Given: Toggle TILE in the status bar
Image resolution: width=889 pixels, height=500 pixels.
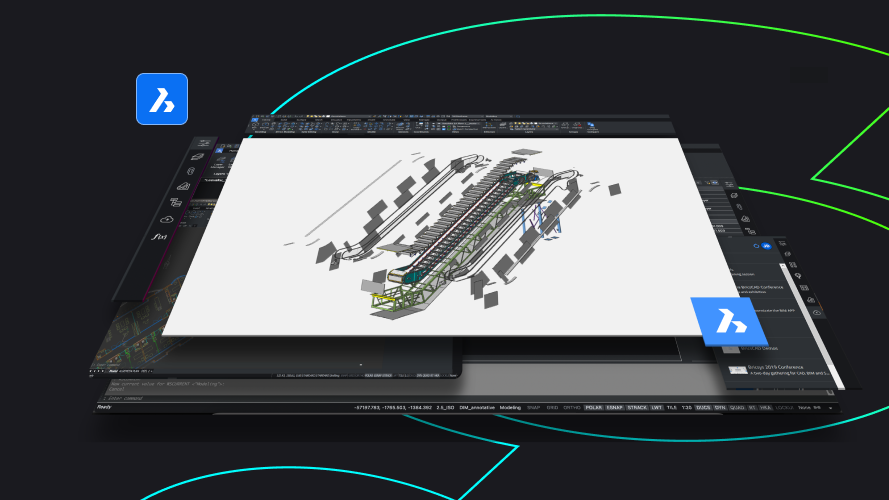Looking at the screenshot, I should (672, 408).
